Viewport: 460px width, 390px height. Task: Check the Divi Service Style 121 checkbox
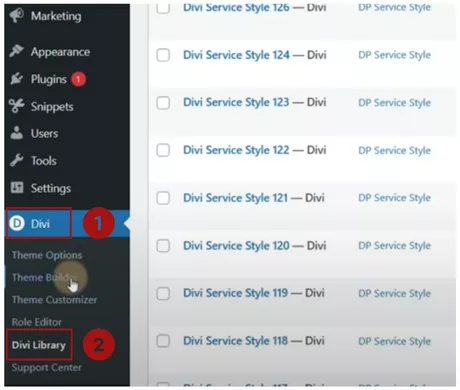[163, 198]
